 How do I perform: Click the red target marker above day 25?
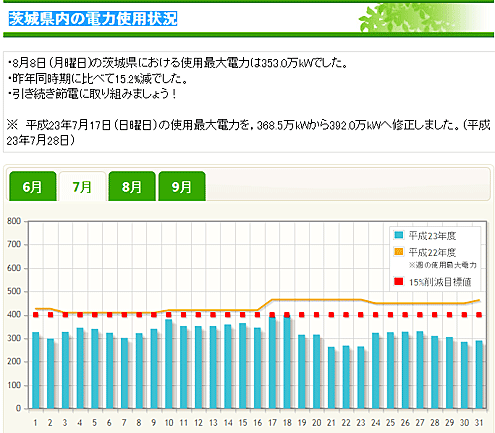(390, 315)
